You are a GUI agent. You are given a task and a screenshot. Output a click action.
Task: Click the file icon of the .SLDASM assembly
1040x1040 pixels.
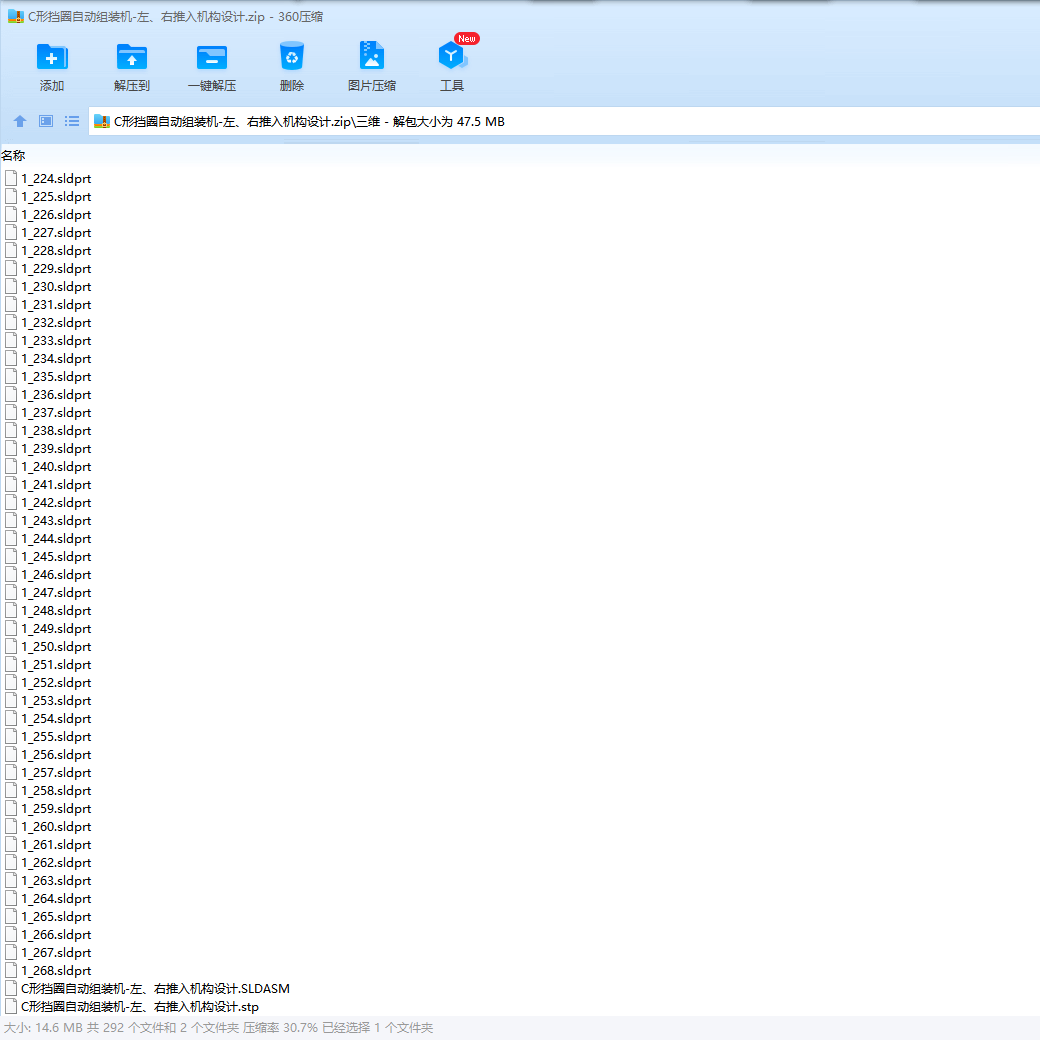[x=11, y=988]
